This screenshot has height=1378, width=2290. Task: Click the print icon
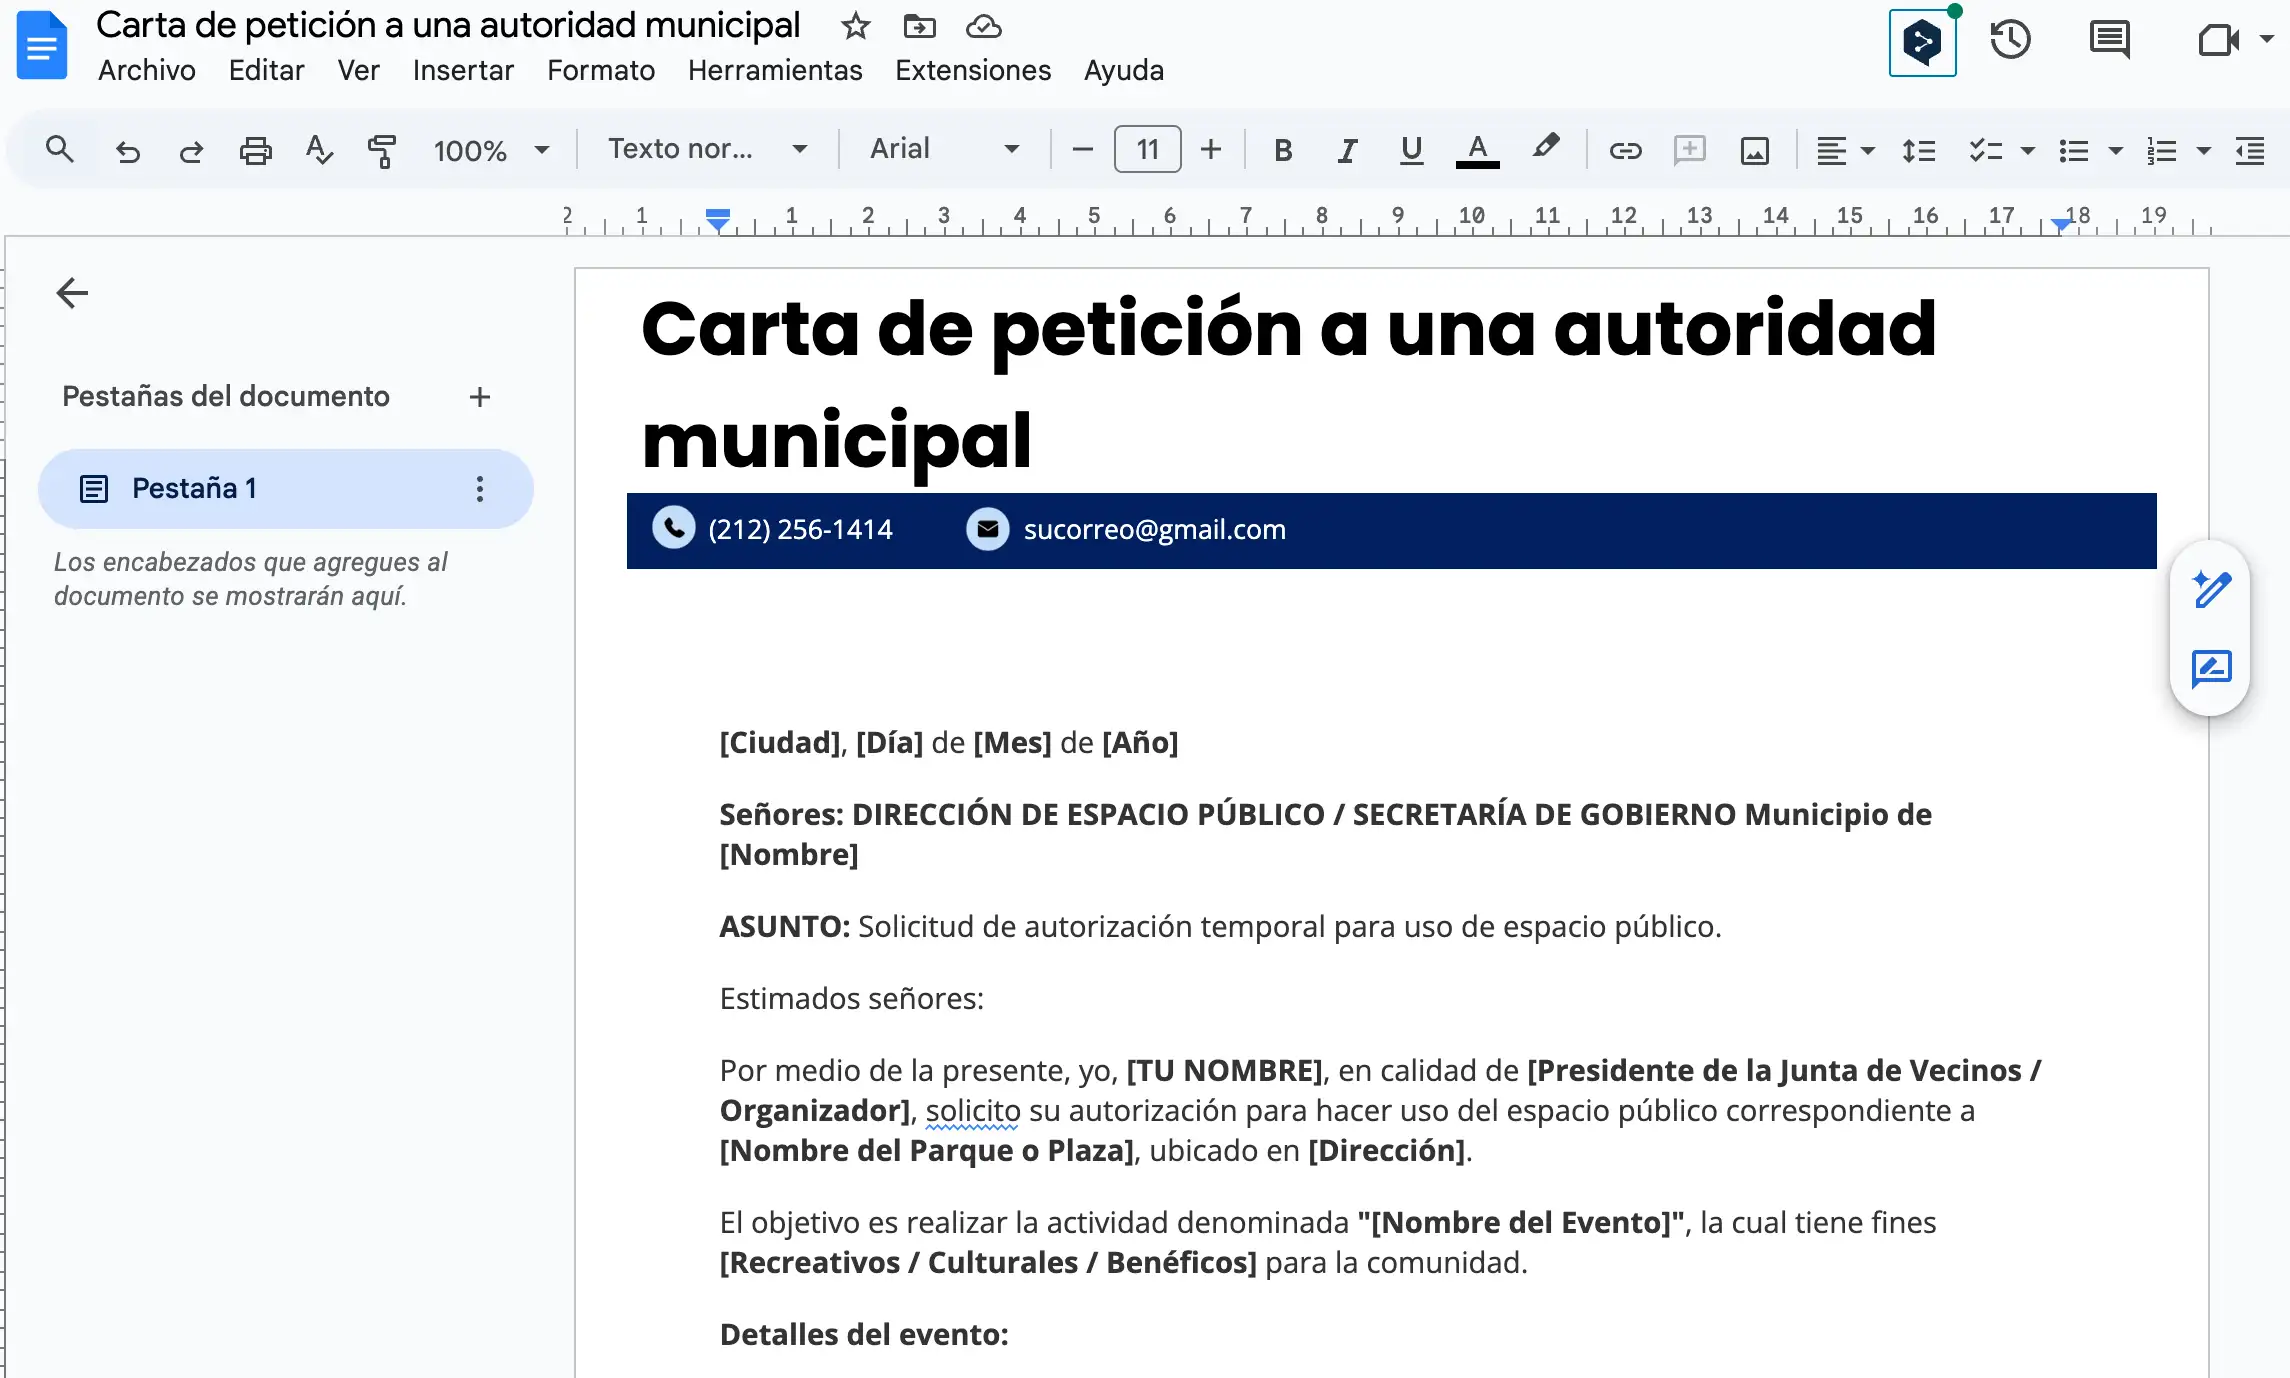255,149
